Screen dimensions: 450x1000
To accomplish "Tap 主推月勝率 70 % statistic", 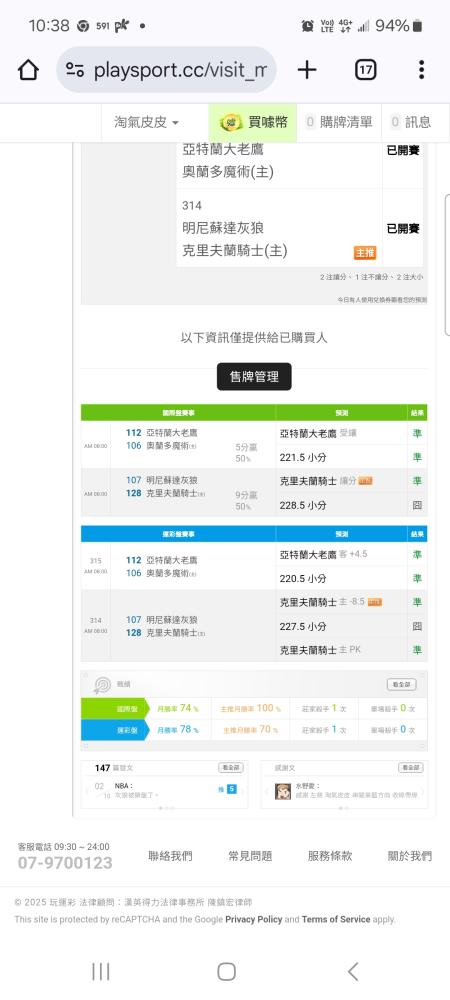I will pos(250,730).
